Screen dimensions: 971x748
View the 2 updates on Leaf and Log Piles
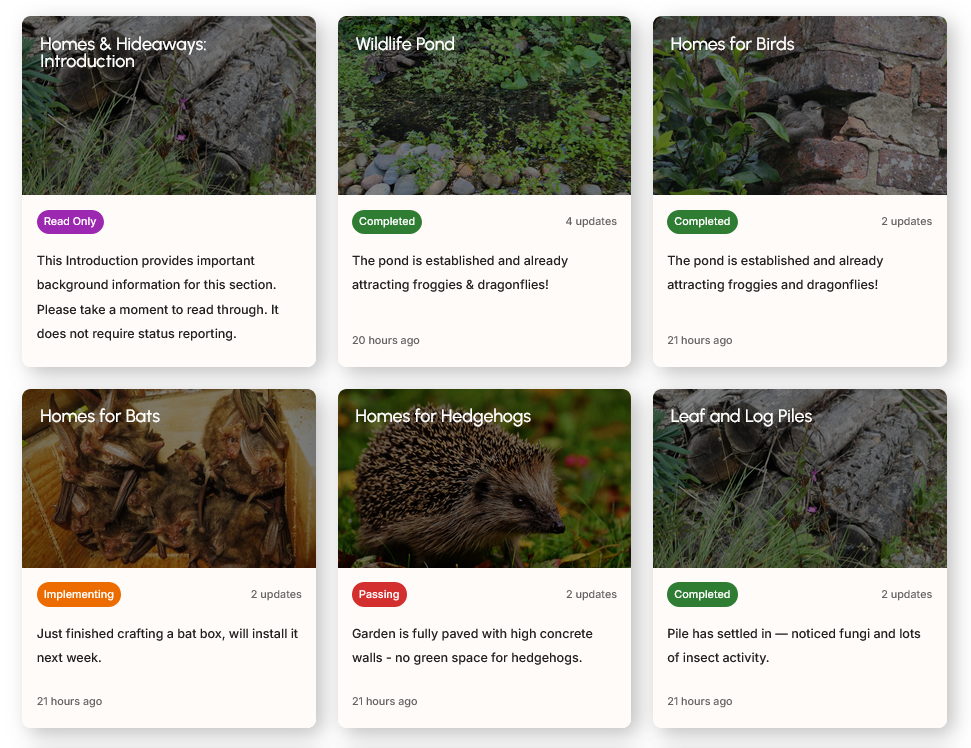pos(906,595)
